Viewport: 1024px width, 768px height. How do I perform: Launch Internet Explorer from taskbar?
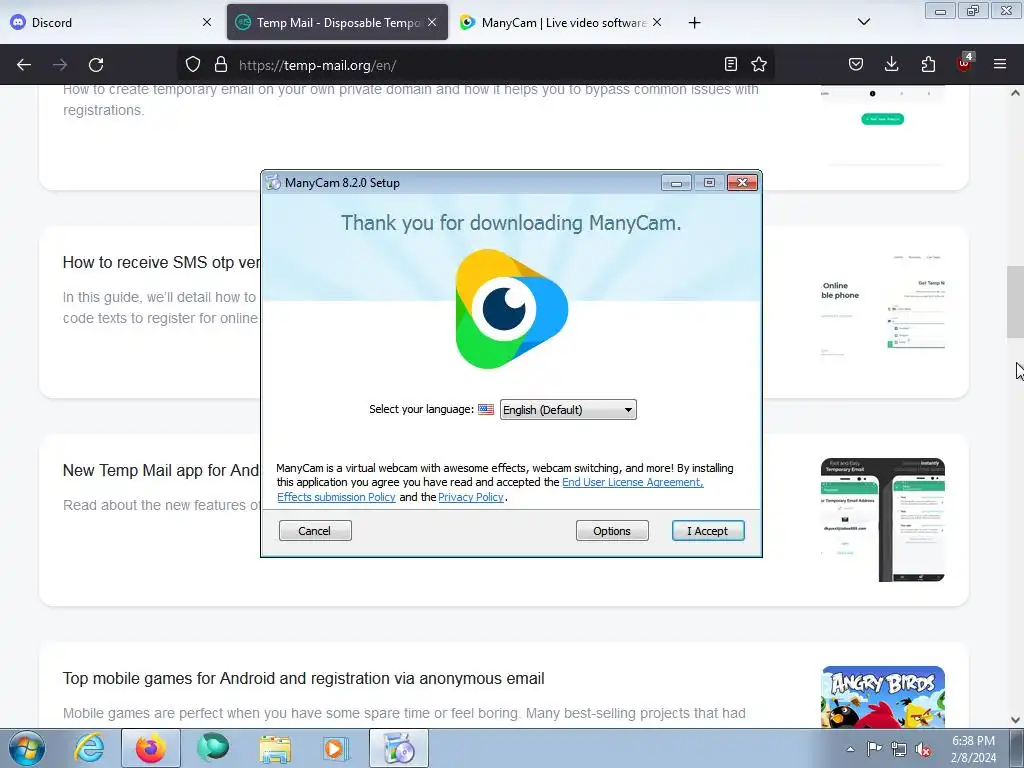coord(89,748)
